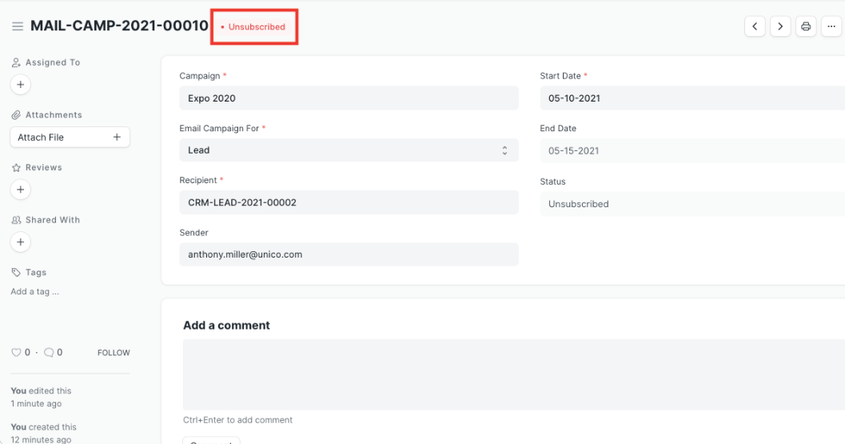Toggle the sidebar hamburger menu icon

pyautogui.click(x=17, y=27)
